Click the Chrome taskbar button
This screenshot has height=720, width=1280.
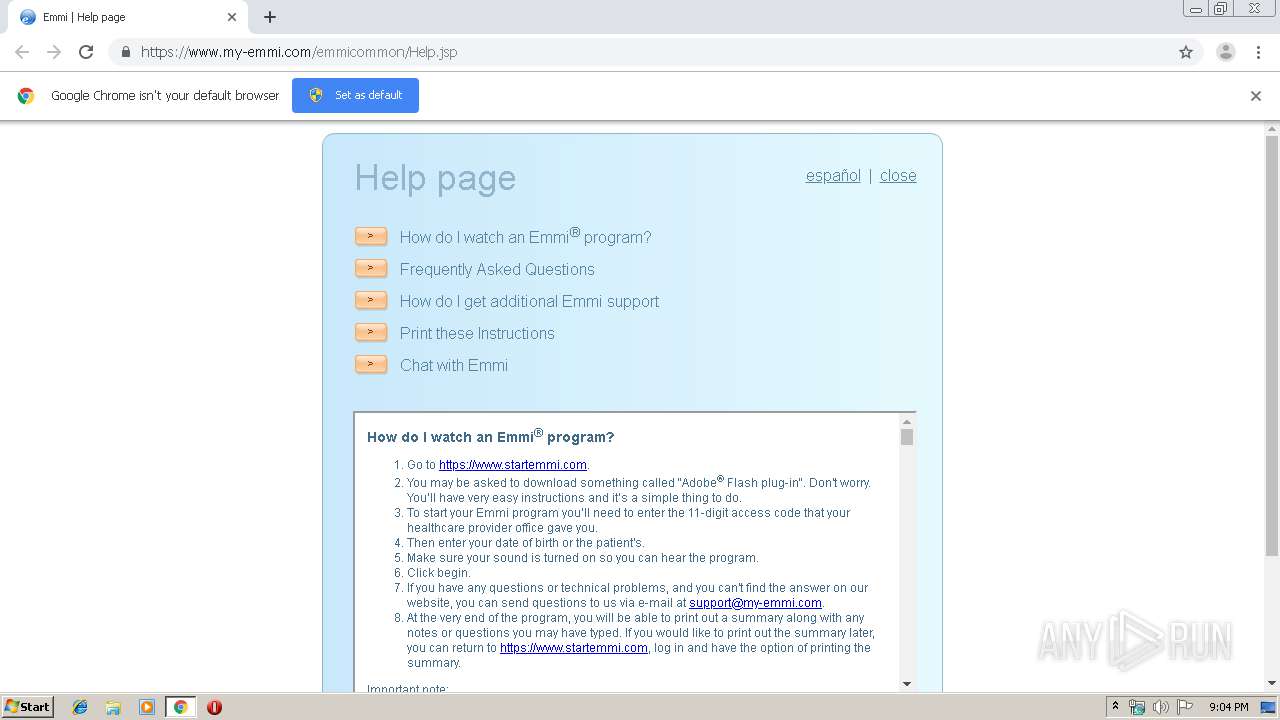click(180, 707)
